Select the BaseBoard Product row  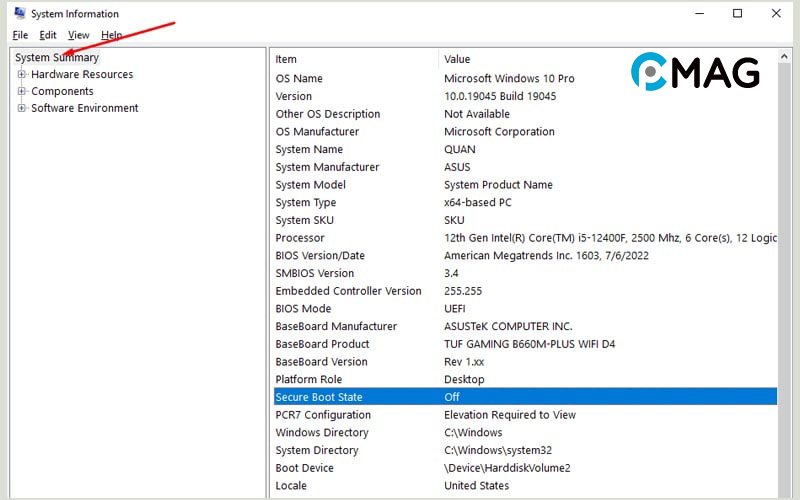pyautogui.click(x=526, y=344)
